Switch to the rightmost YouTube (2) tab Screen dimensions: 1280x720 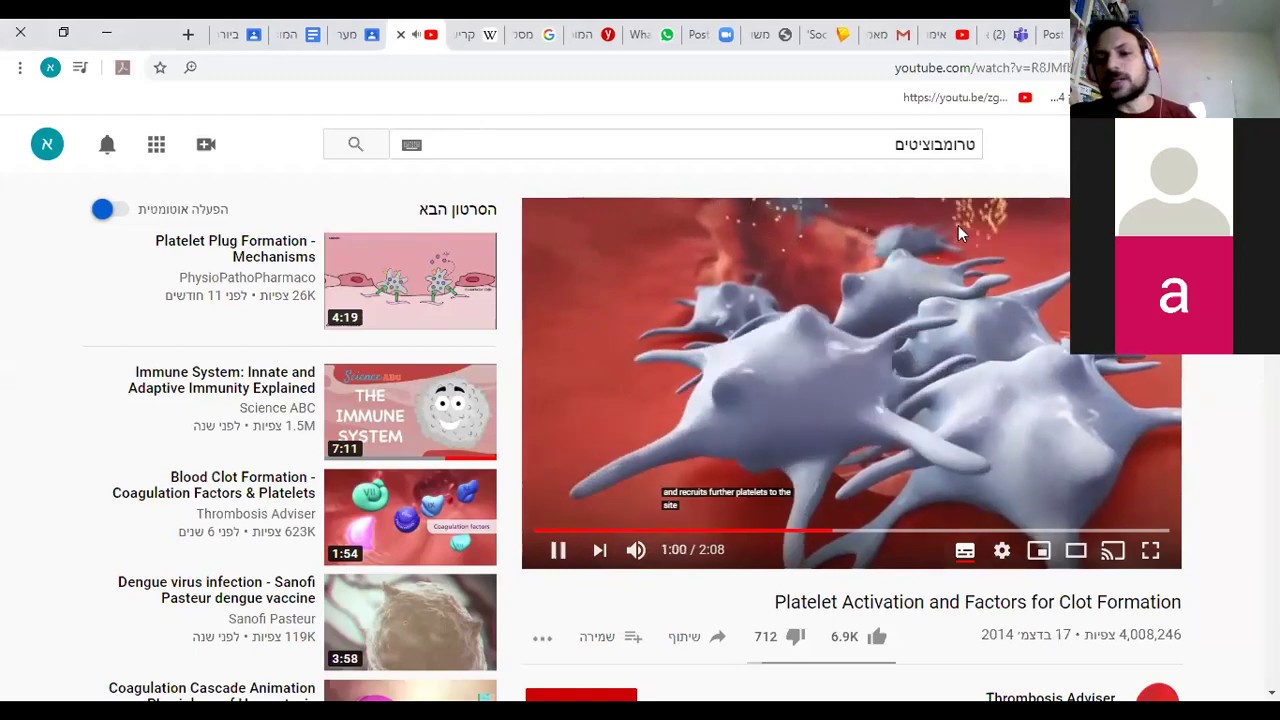pyautogui.click(x=948, y=35)
